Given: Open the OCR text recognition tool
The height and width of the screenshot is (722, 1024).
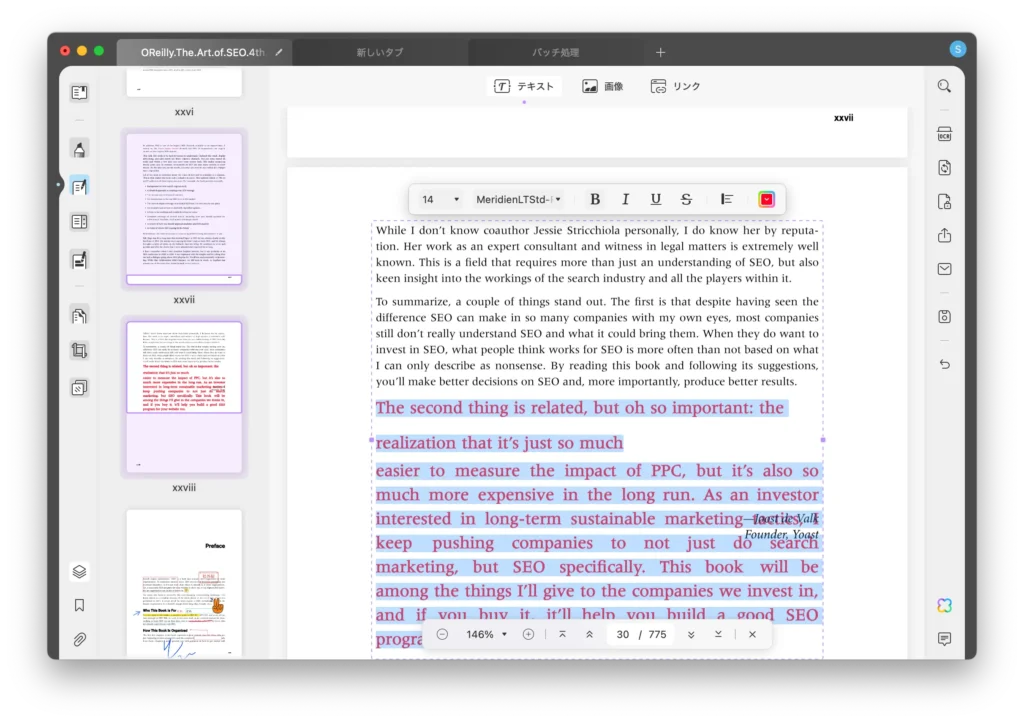Looking at the screenshot, I should point(944,134).
